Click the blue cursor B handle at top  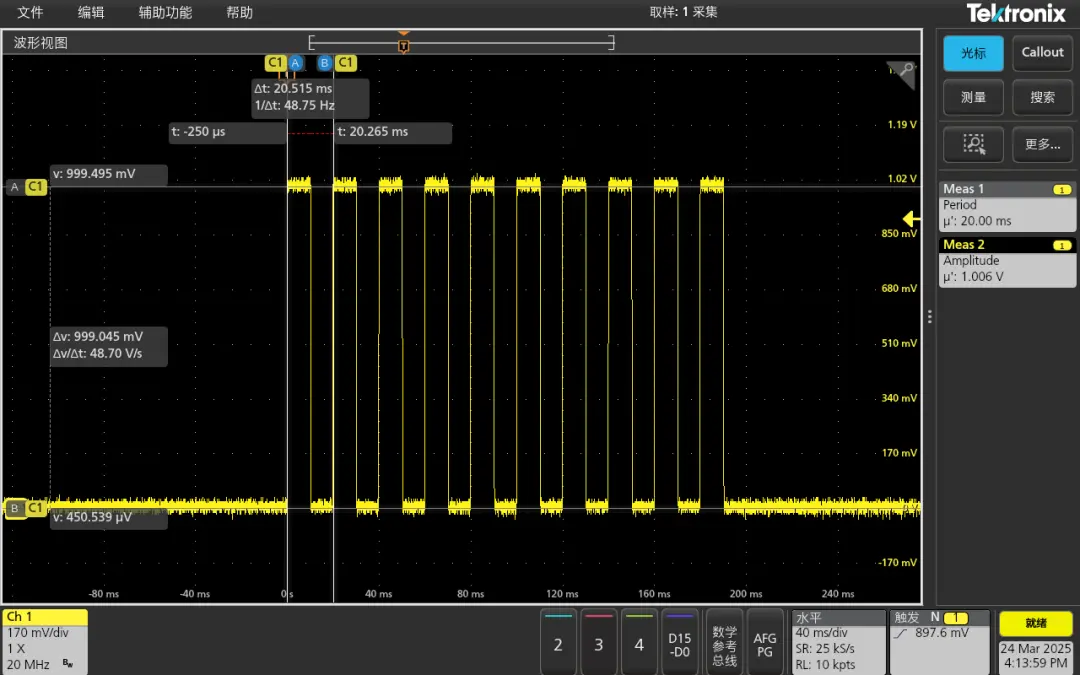(324, 63)
